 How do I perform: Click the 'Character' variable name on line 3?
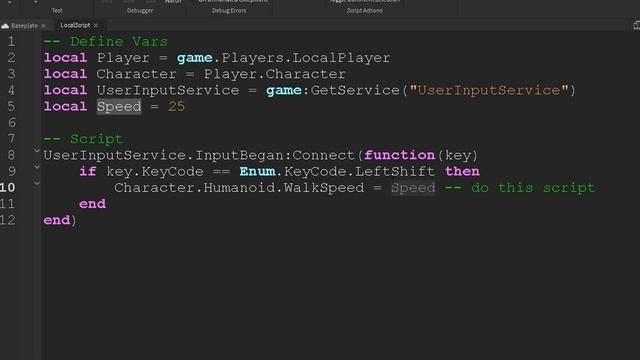tap(136, 74)
